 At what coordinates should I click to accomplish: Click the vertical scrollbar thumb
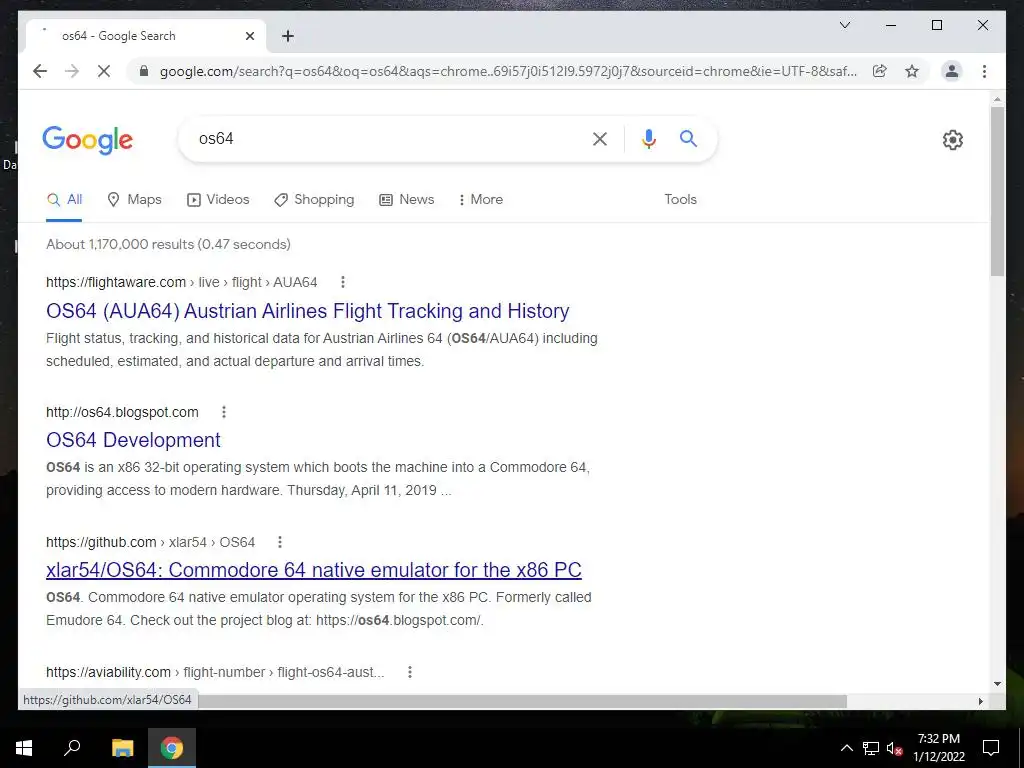pos(997,191)
